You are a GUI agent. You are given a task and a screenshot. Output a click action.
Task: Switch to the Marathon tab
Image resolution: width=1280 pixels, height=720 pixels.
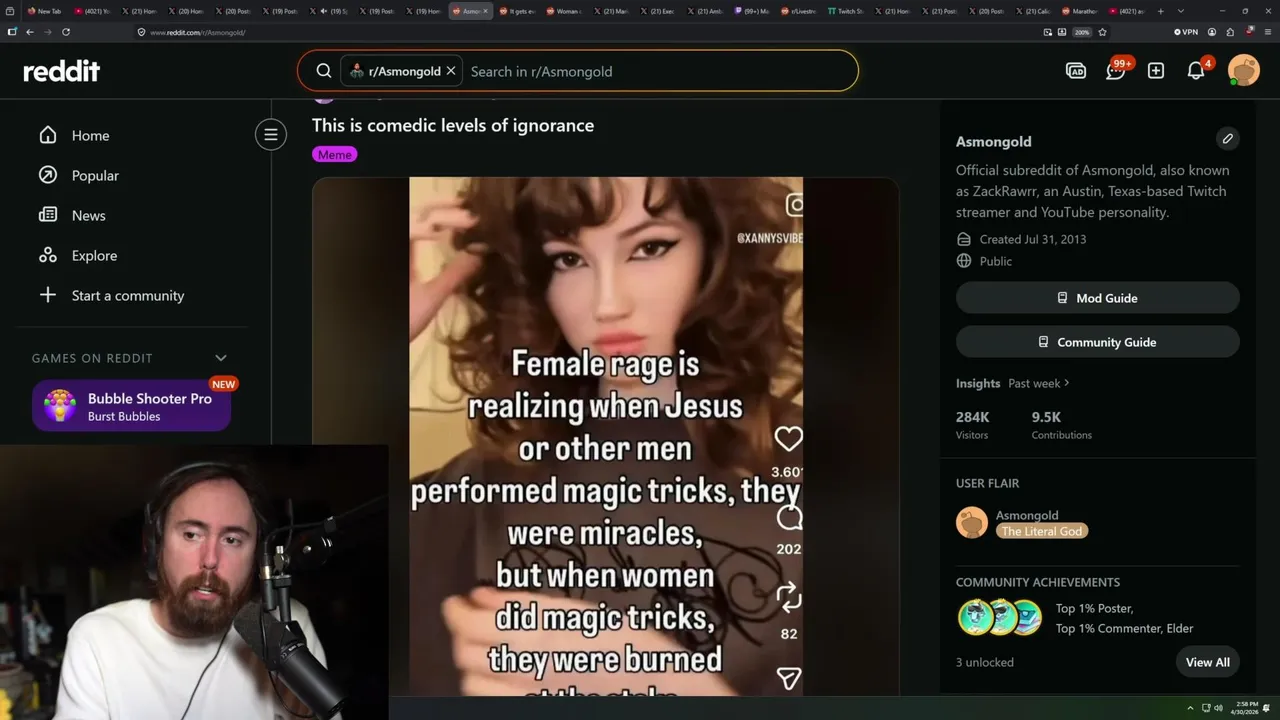(x=1080, y=11)
